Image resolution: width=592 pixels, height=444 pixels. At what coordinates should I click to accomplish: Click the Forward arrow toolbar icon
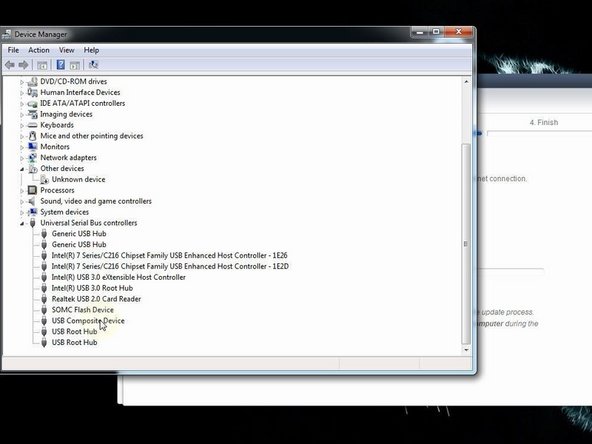click(x=23, y=65)
